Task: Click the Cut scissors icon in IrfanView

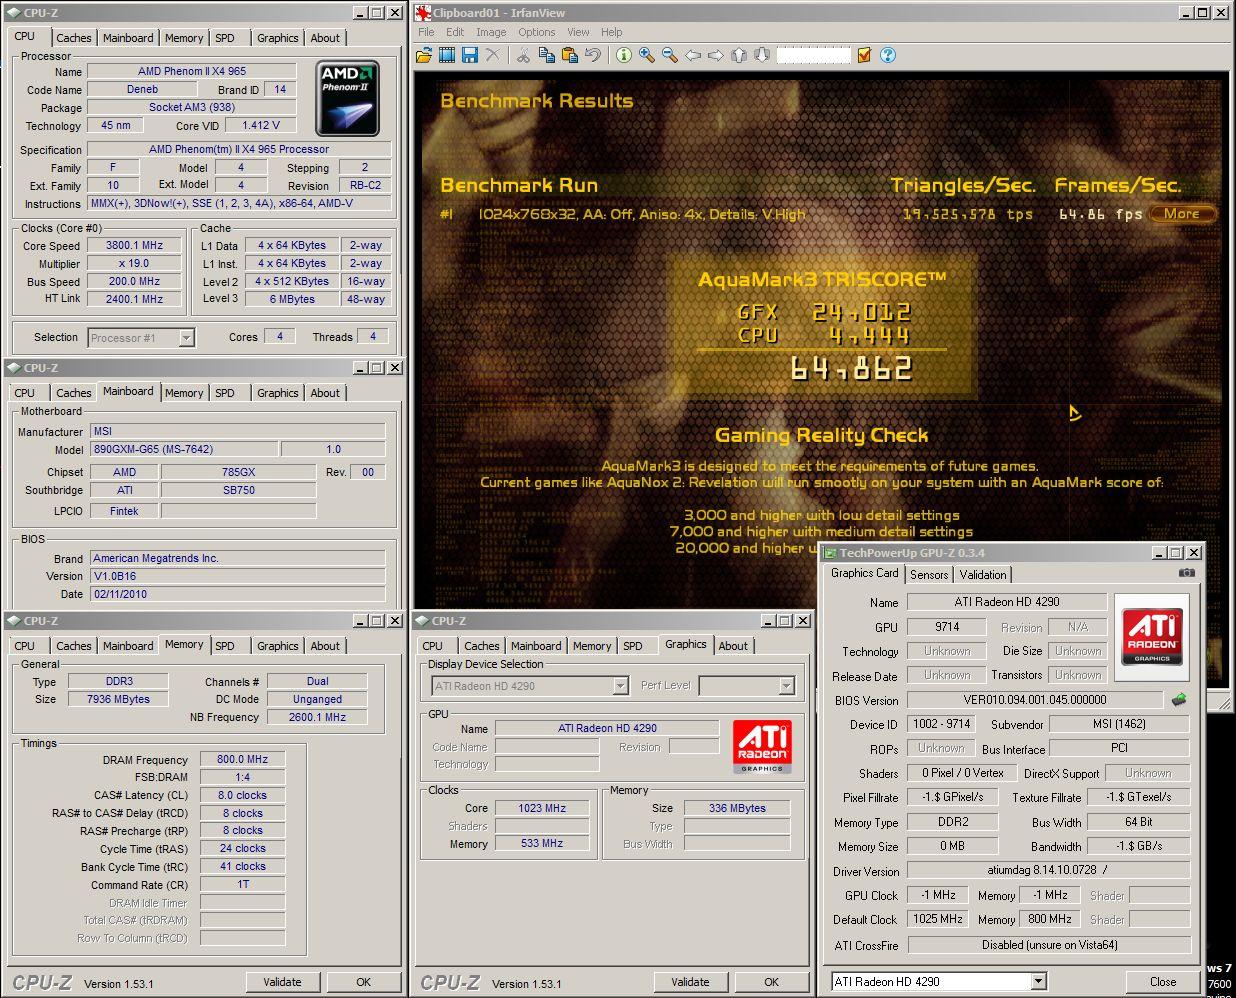Action: point(523,55)
